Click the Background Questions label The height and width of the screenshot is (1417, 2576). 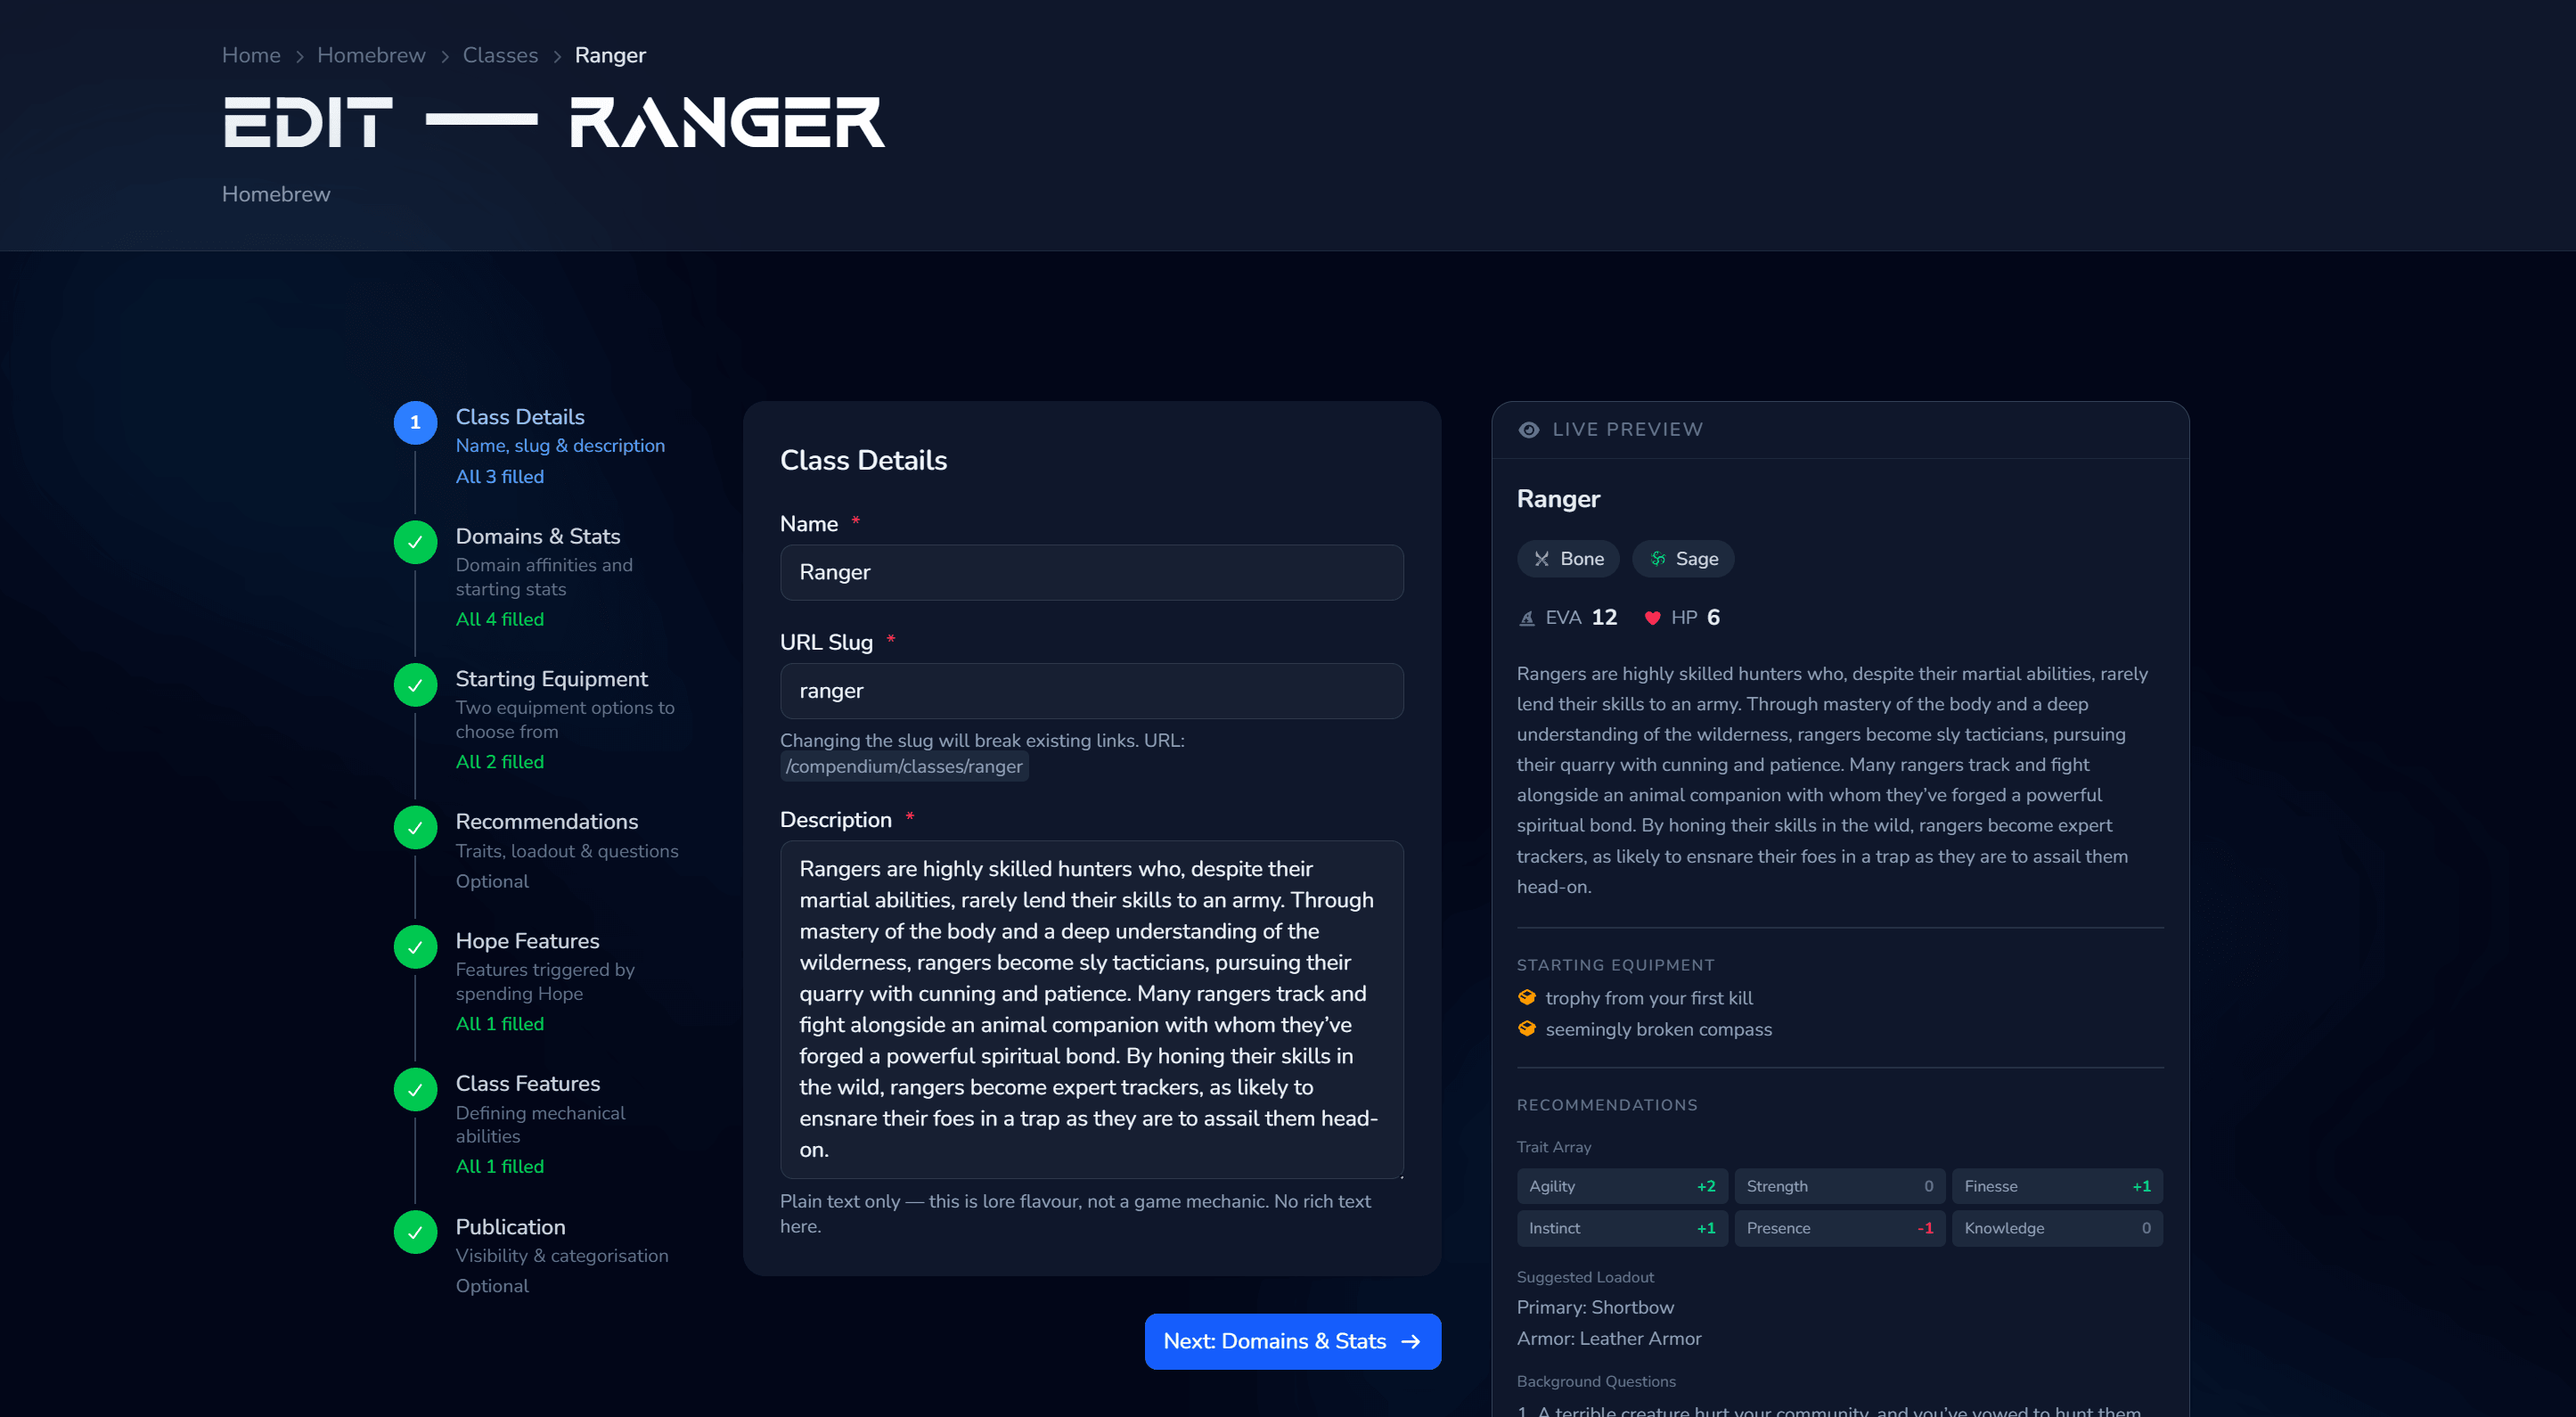click(x=1596, y=1381)
